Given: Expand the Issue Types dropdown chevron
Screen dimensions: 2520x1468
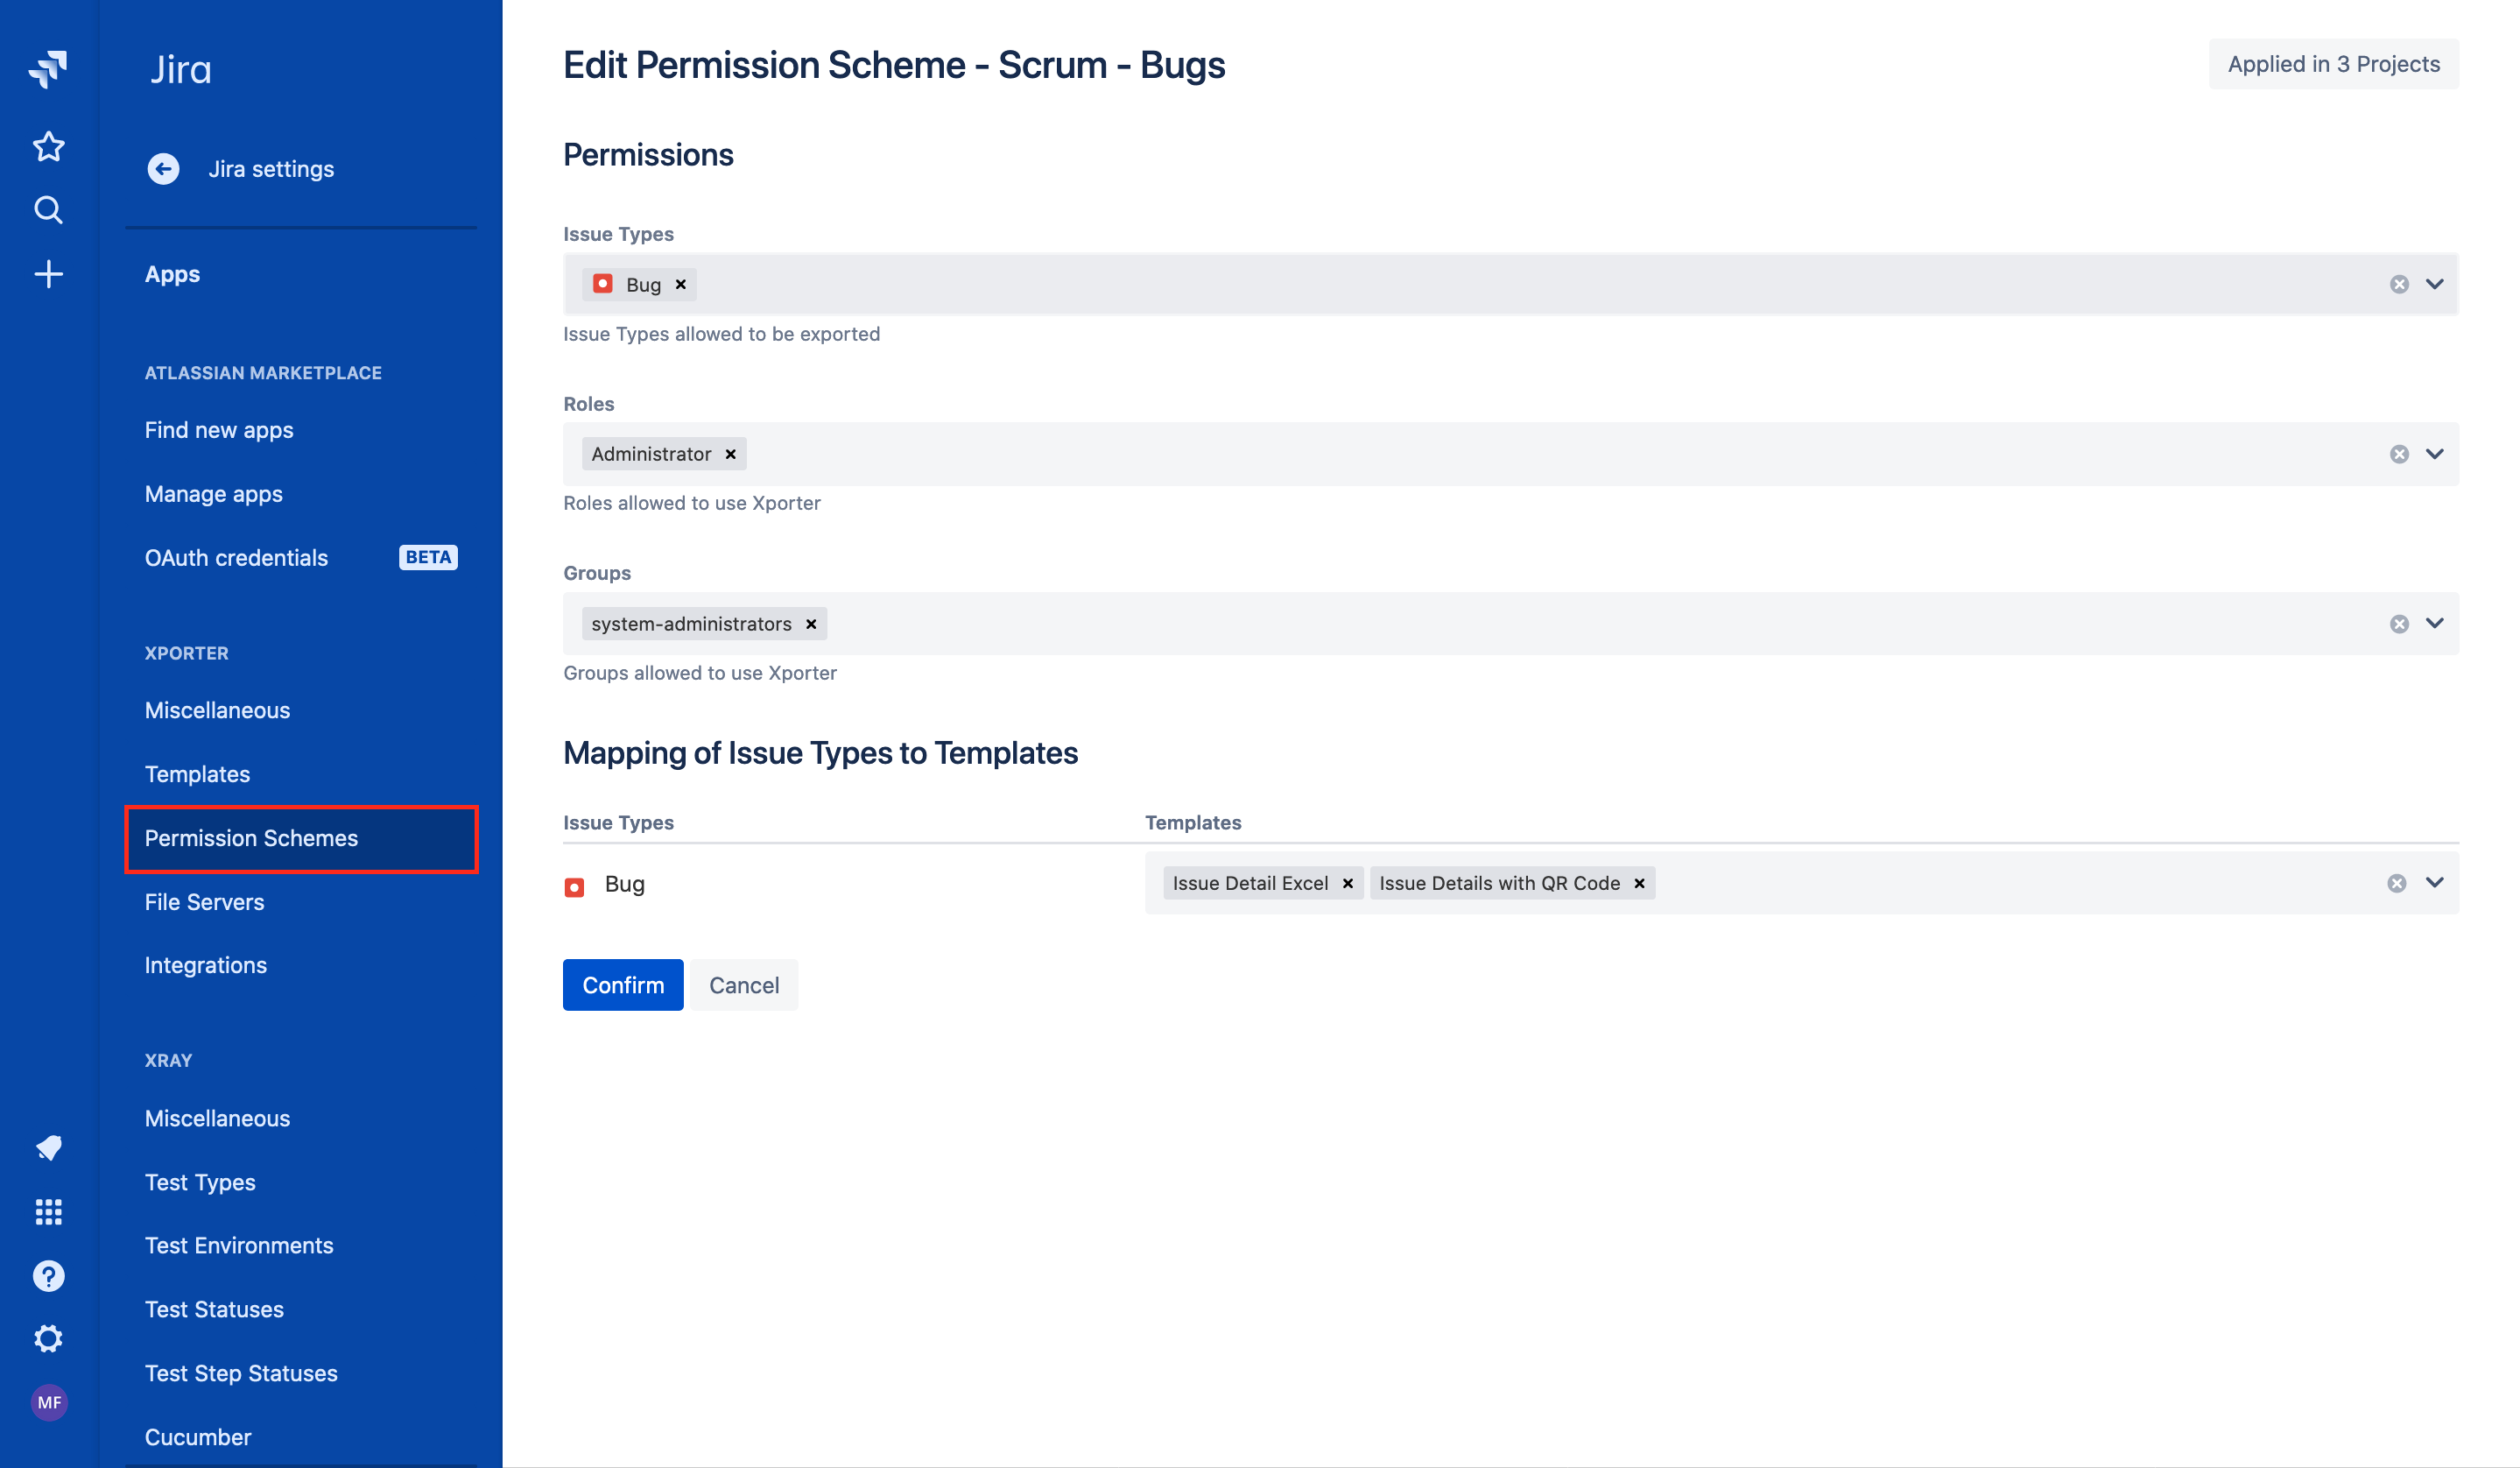Looking at the screenshot, I should pos(2435,284).
